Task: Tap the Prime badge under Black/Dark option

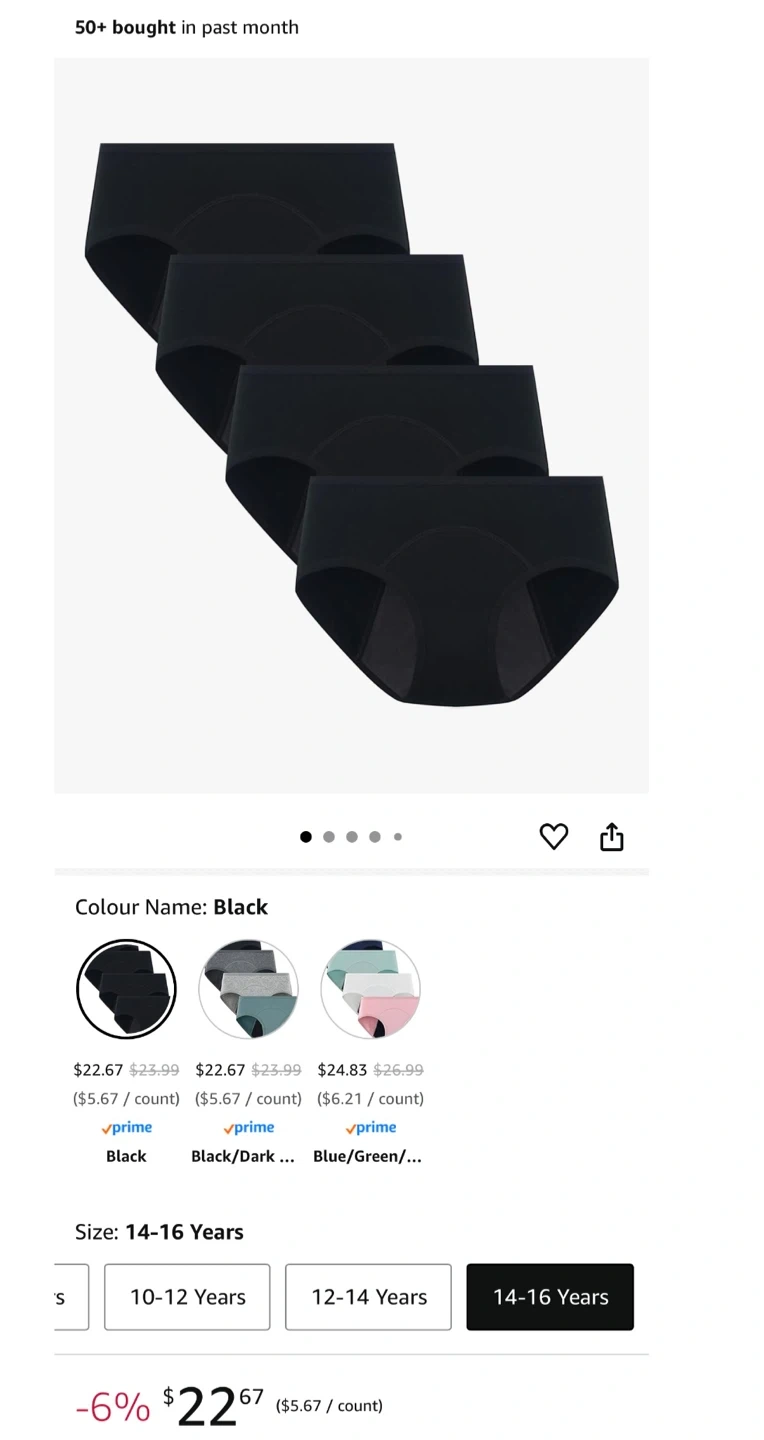Action: point(248,1128)
